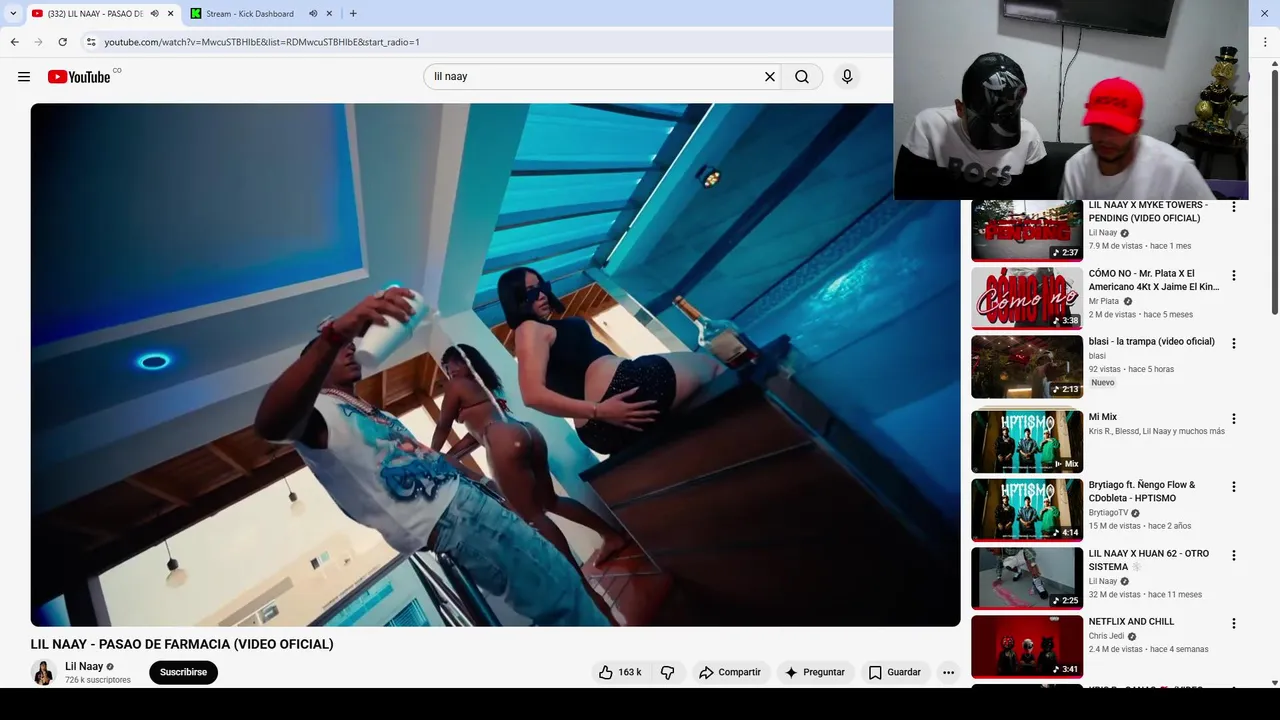
Task: Mute the YouTube tab audio icon
Action: (x=154, y=14)
